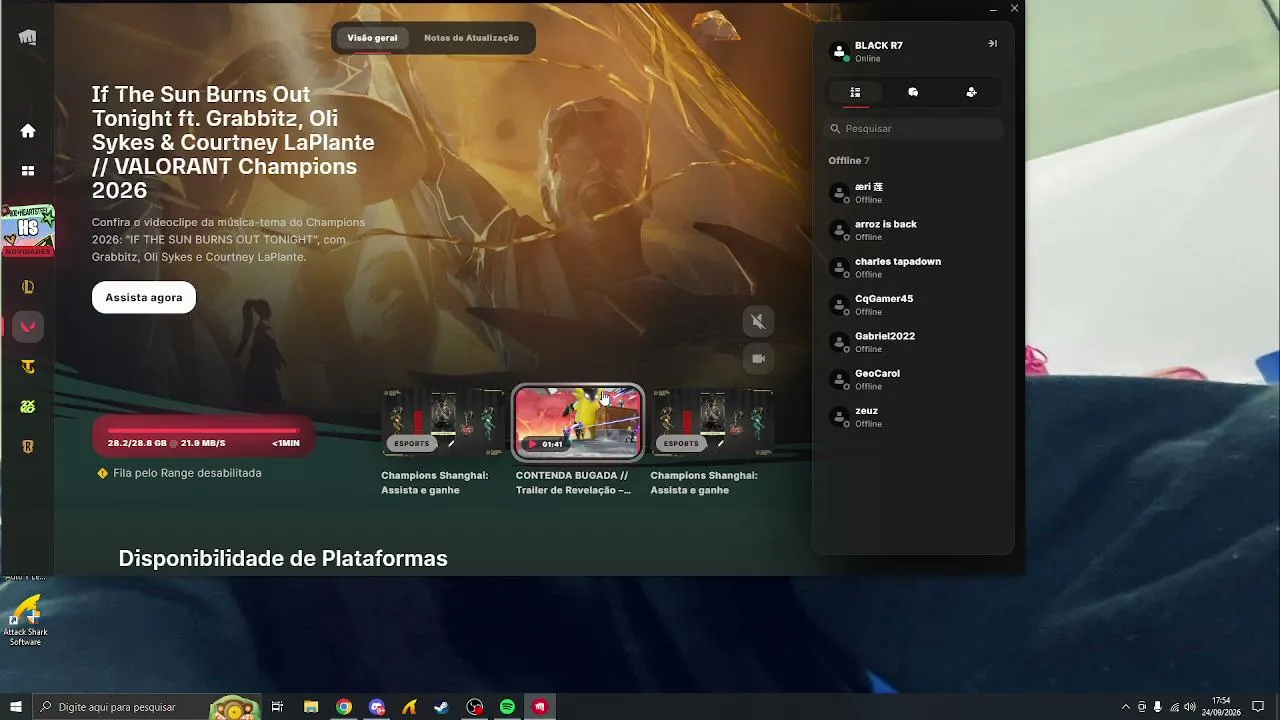Open File Explorer from taskbar
Image resolution: width=1280 pixels, height=720 pixels.
click(311, 707)
